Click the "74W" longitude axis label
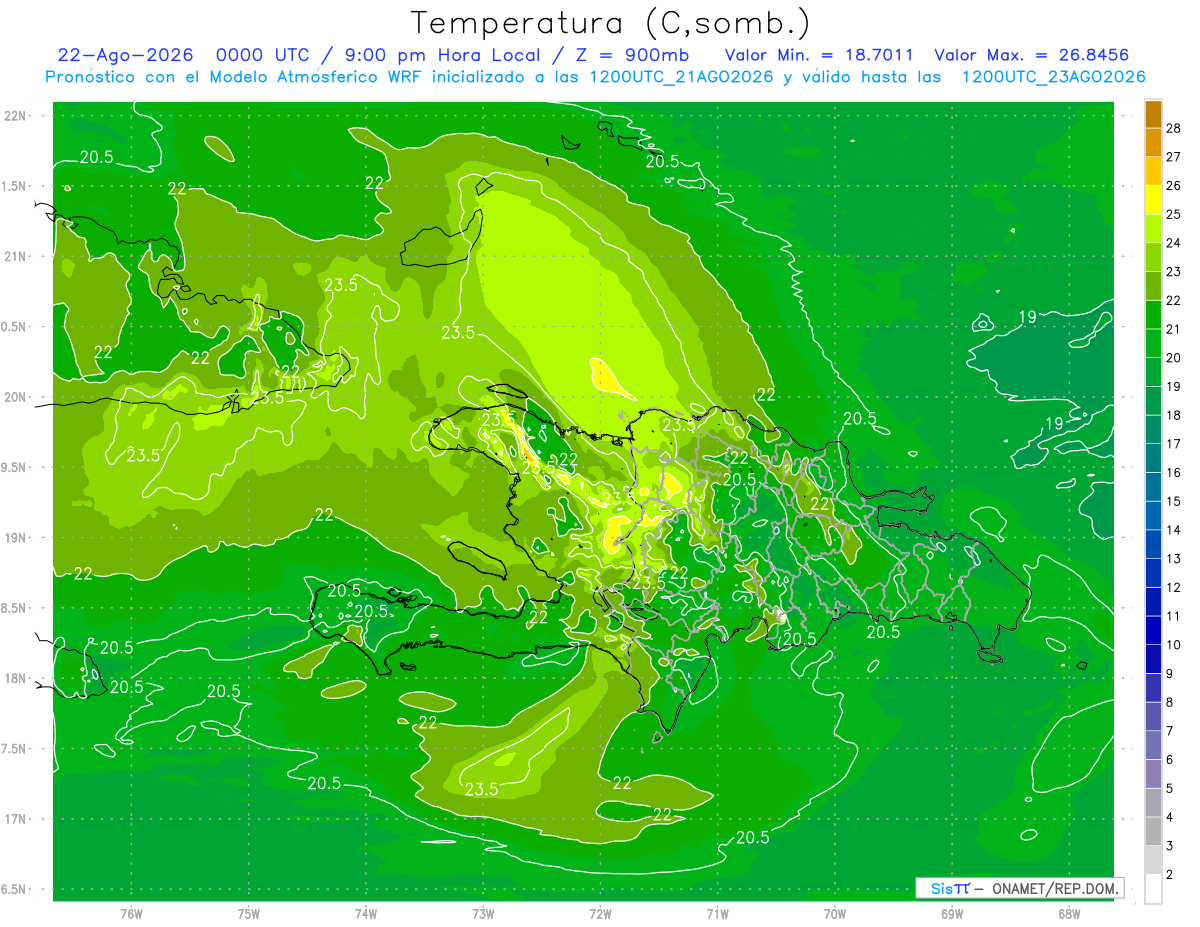Viewport: 1200px width, 927px height. coord(366,913)
